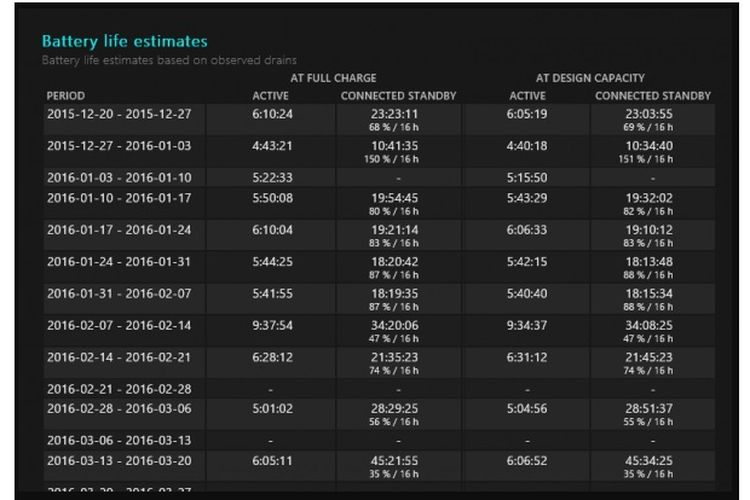Select the 2015-12-27 - 2016-01-03 period
The width and height of the screenshot is (750, 500).
tap(118, 146)
